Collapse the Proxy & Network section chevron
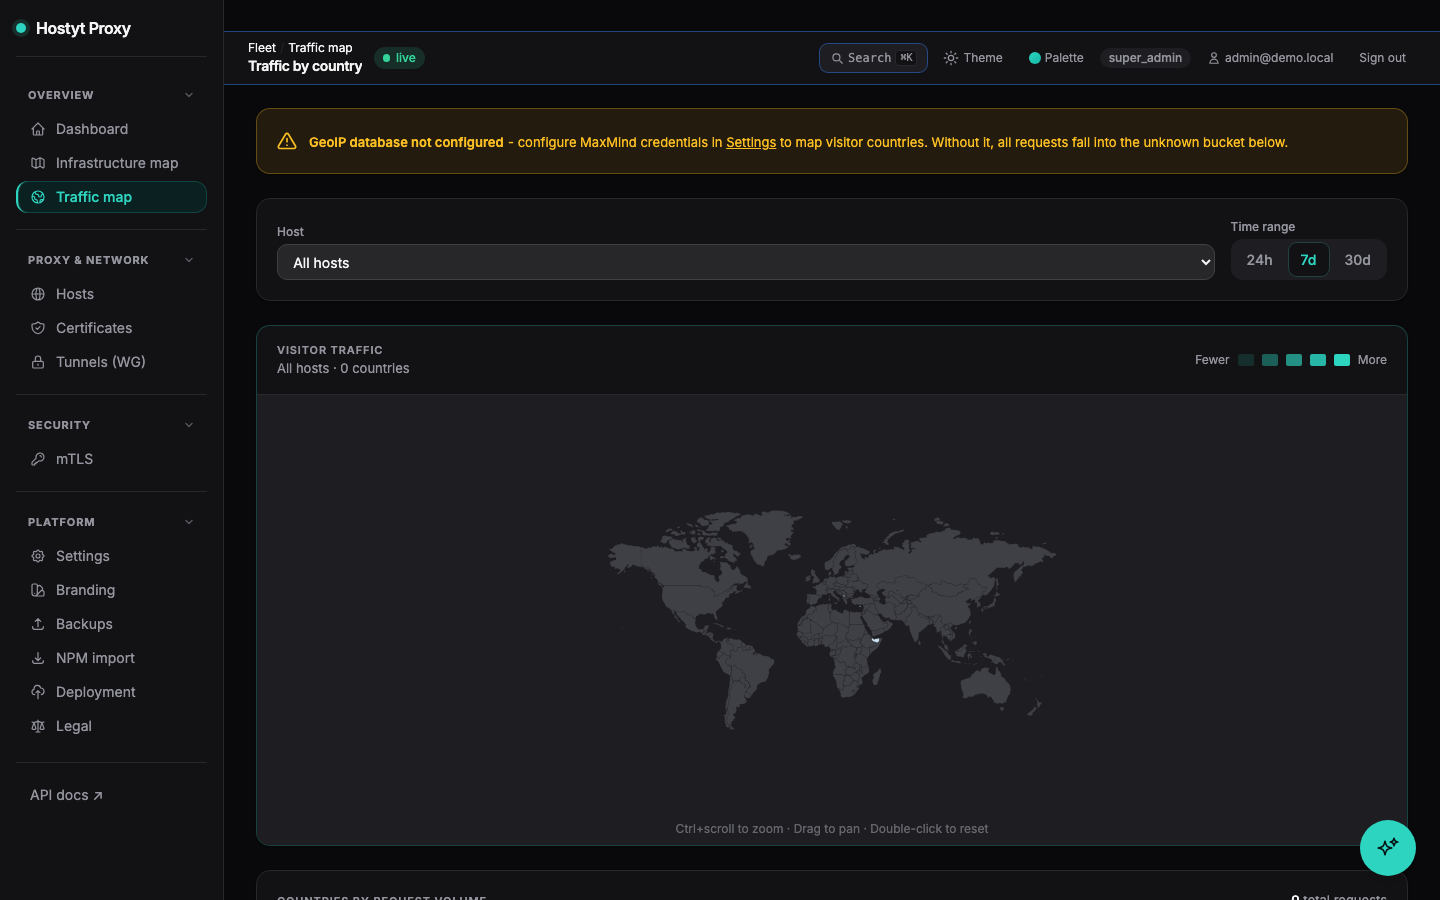1440x900 pixels. pos(189,260)
